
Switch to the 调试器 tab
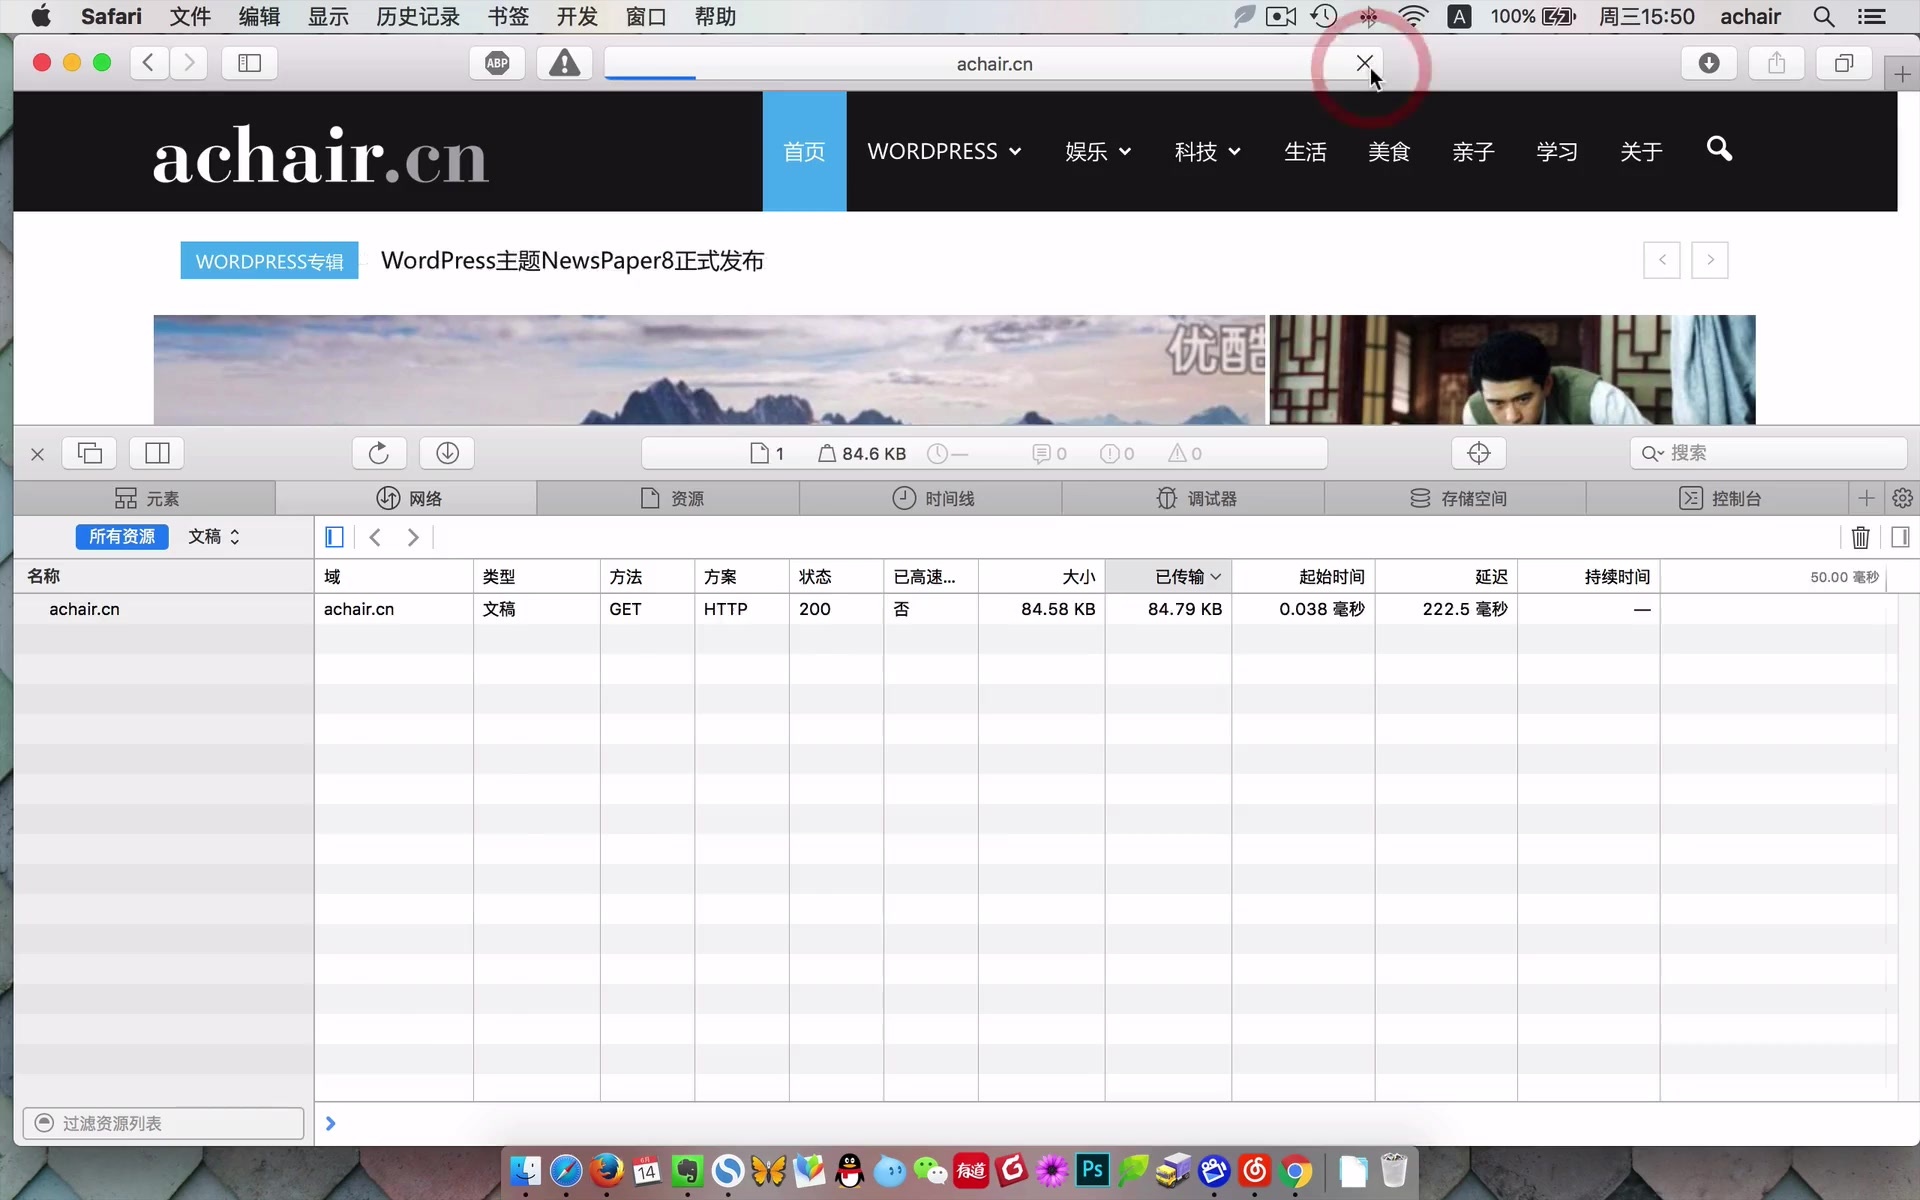click(1196, 498)
